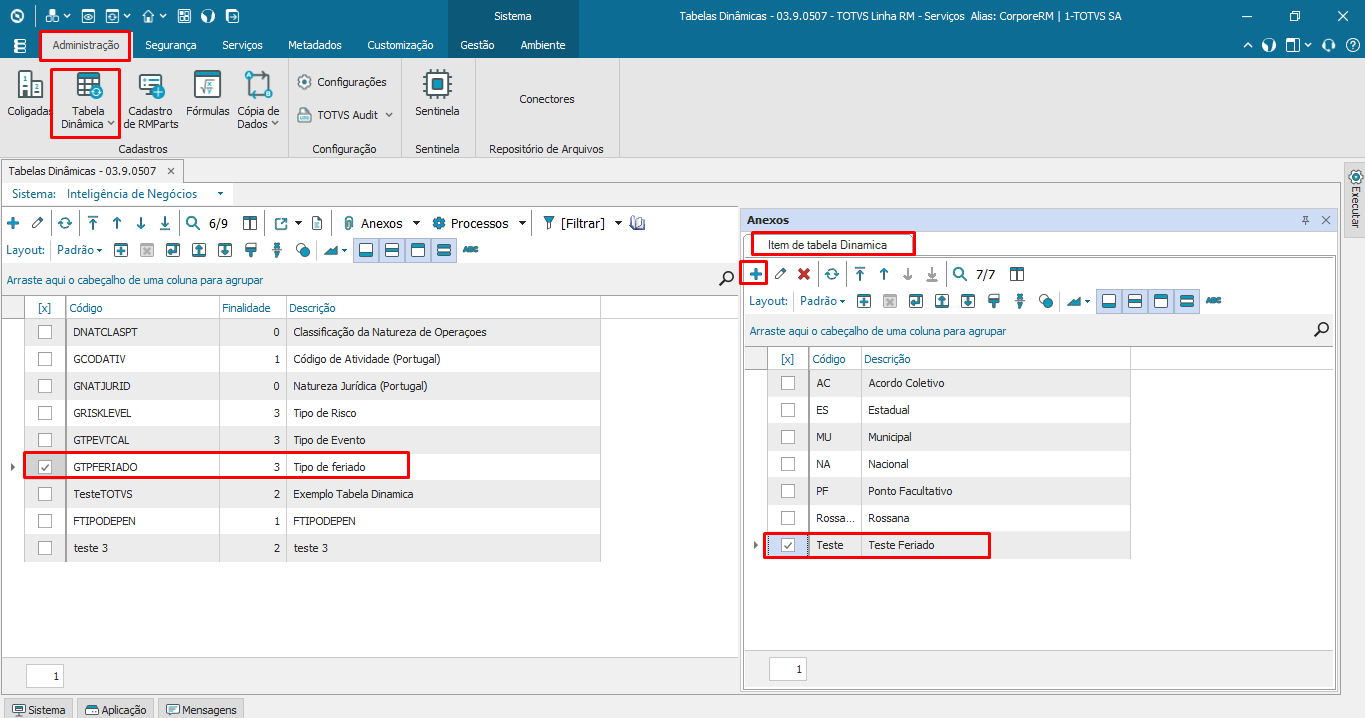Open the Fórmulas tool in the ribbon
1365x718 pixels.
pyautogui.click(x=207, y=97)
